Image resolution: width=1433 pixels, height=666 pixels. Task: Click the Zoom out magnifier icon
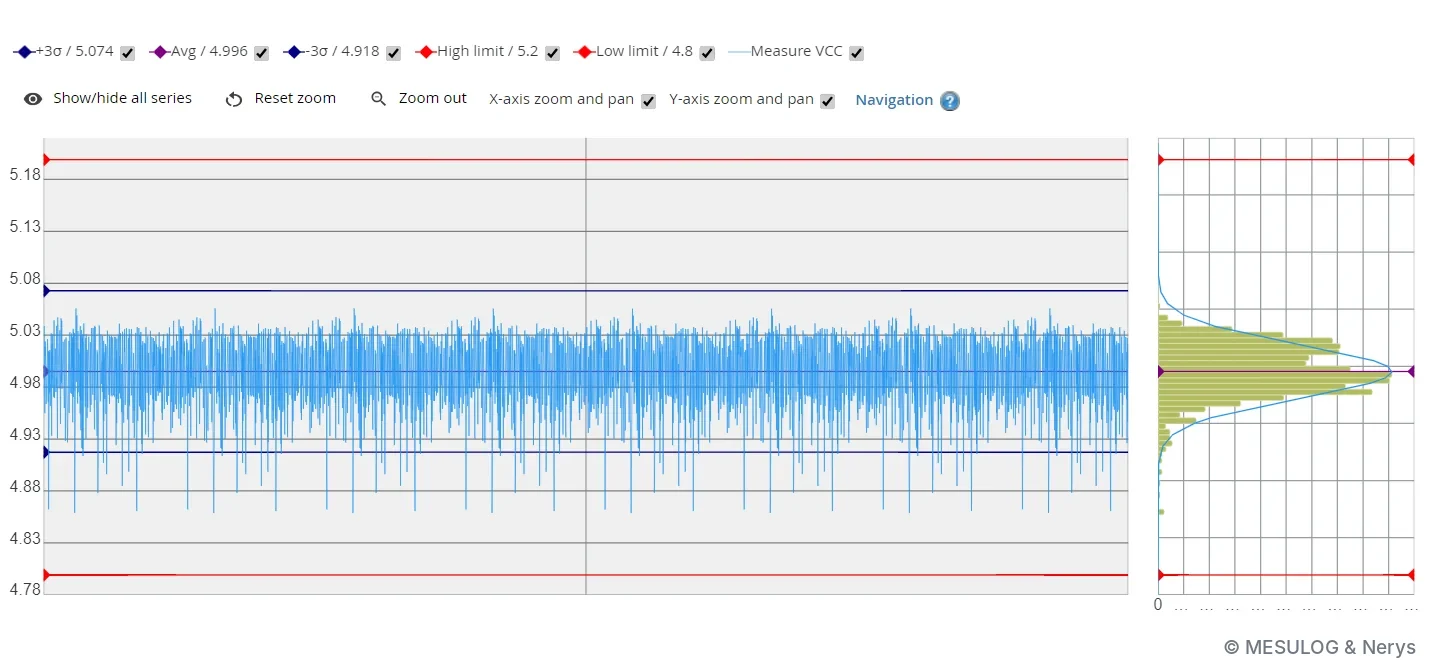pos(378,99)
